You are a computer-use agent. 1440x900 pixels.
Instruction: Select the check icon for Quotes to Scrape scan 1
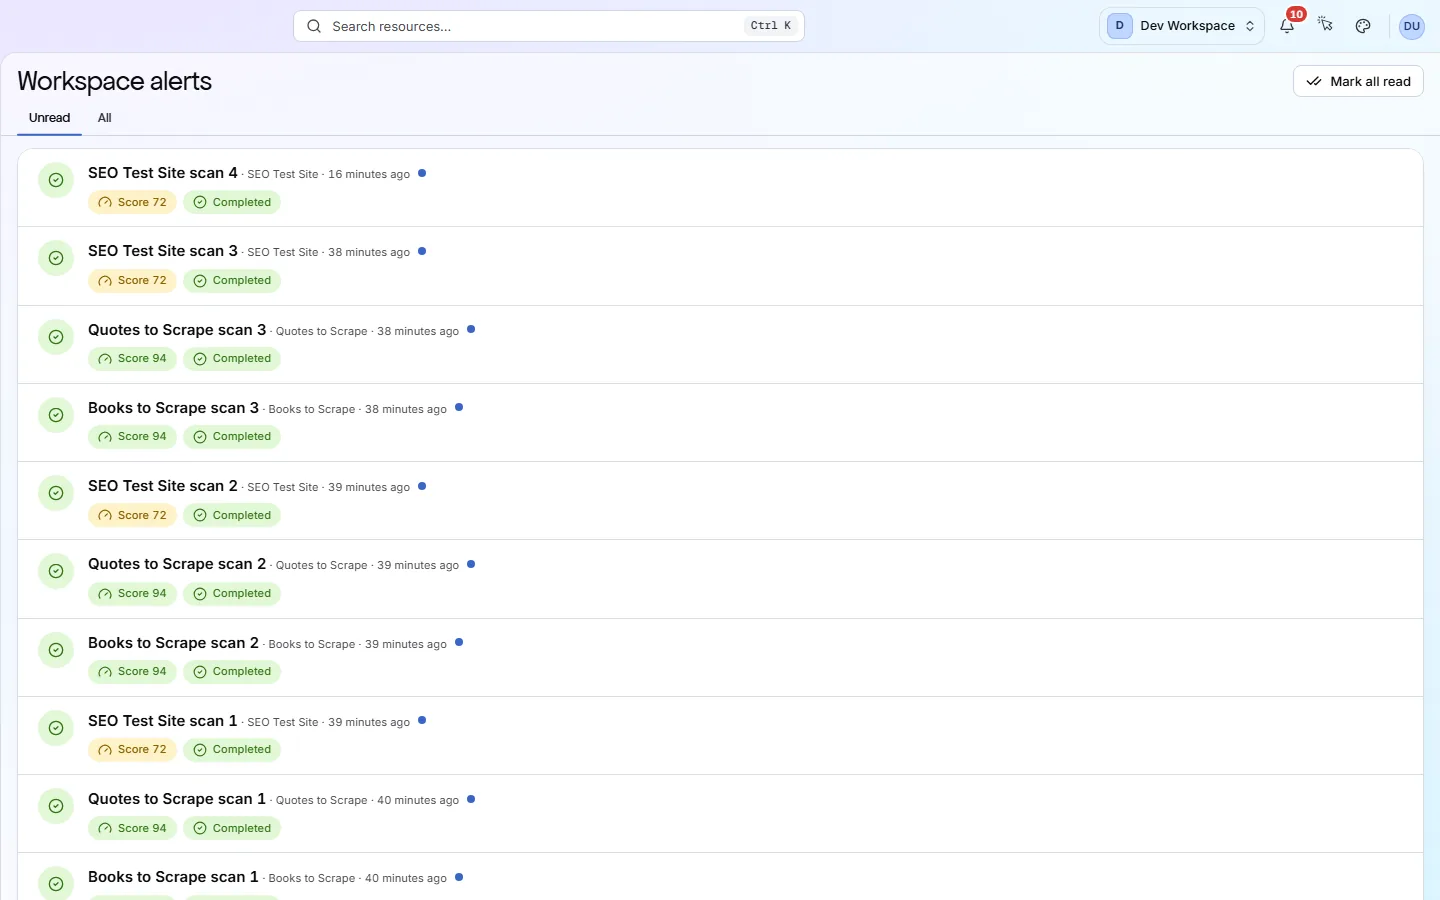coord(56,806)
